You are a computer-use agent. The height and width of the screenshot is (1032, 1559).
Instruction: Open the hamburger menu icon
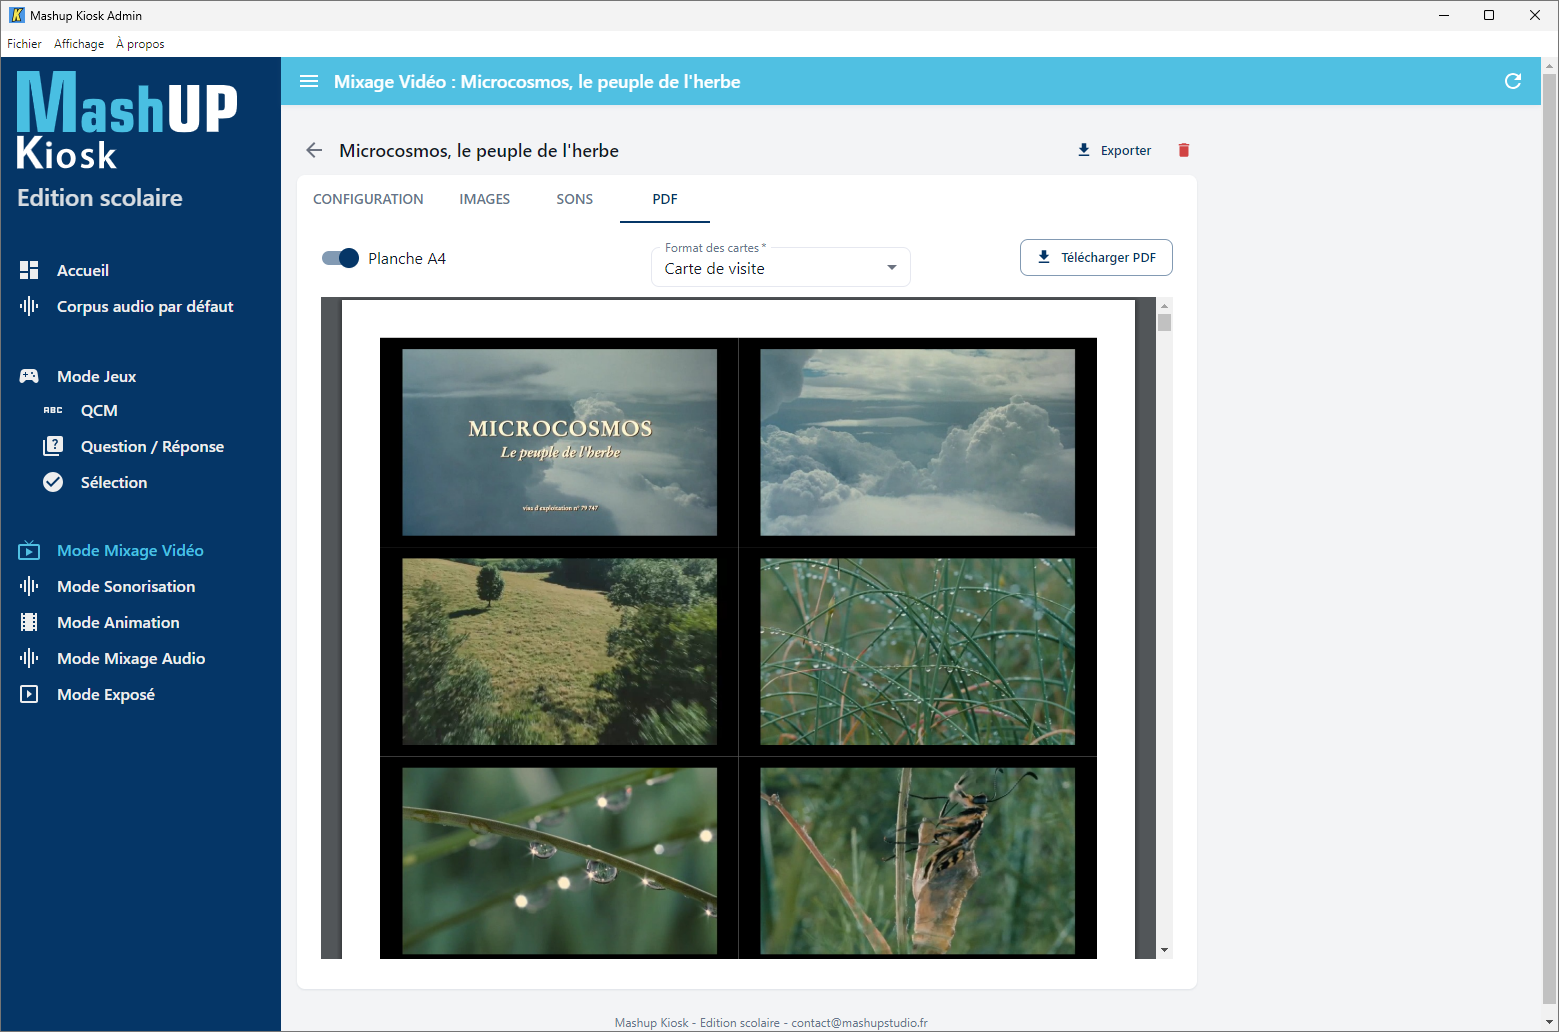(309, 82)
